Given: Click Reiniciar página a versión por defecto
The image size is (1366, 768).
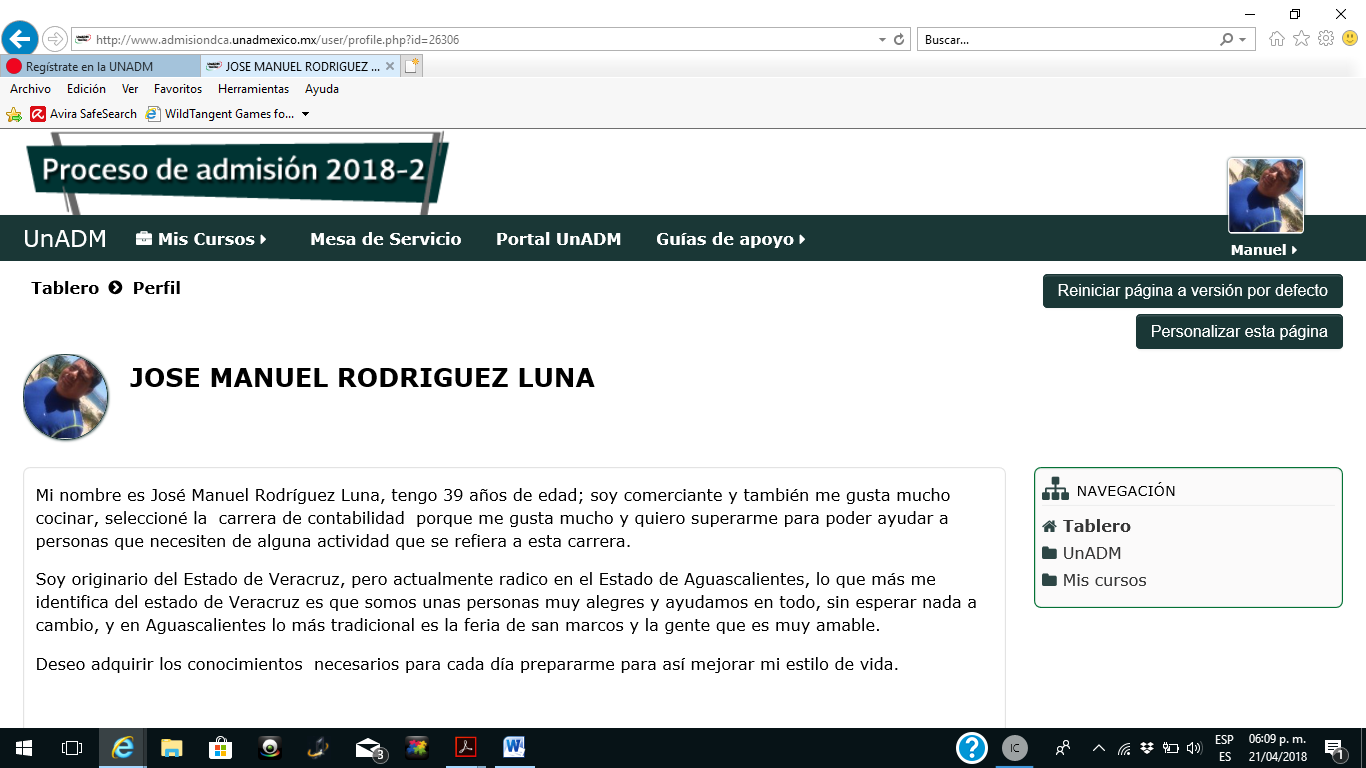Looking at the screenshot, I should [x=1193, y=291].
